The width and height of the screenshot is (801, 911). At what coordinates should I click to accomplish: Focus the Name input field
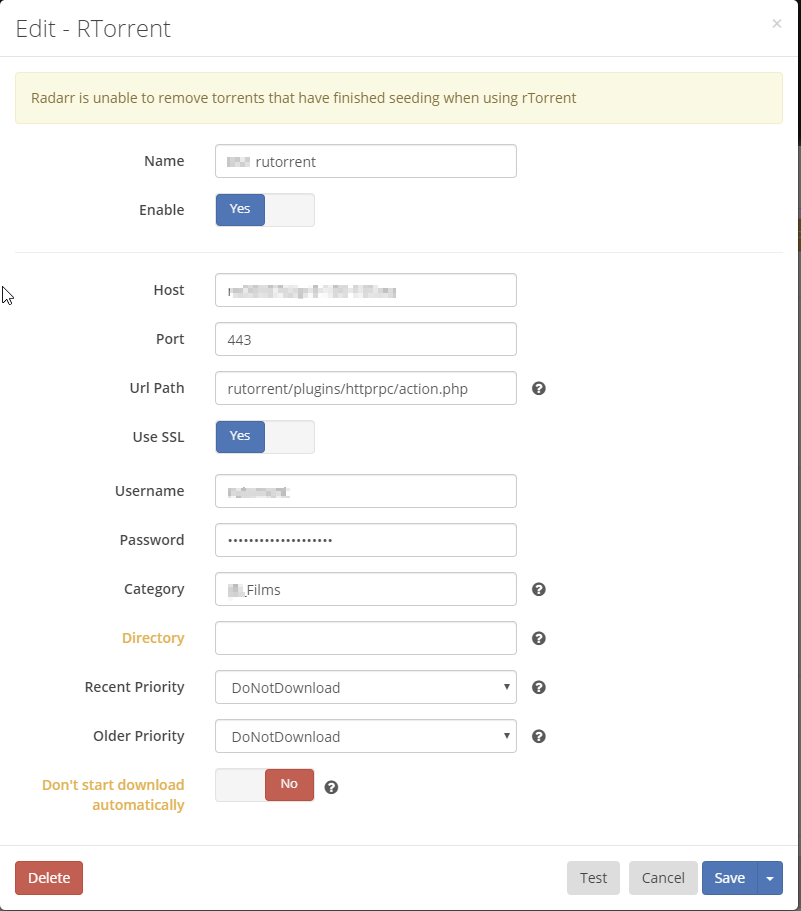point(365,161)
